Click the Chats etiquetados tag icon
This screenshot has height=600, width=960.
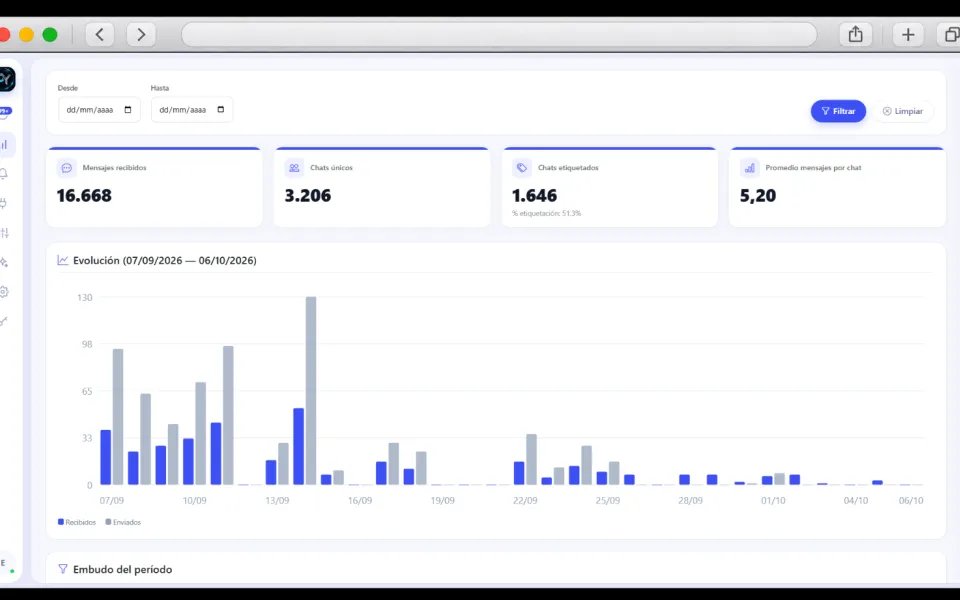tap(522, 168)
